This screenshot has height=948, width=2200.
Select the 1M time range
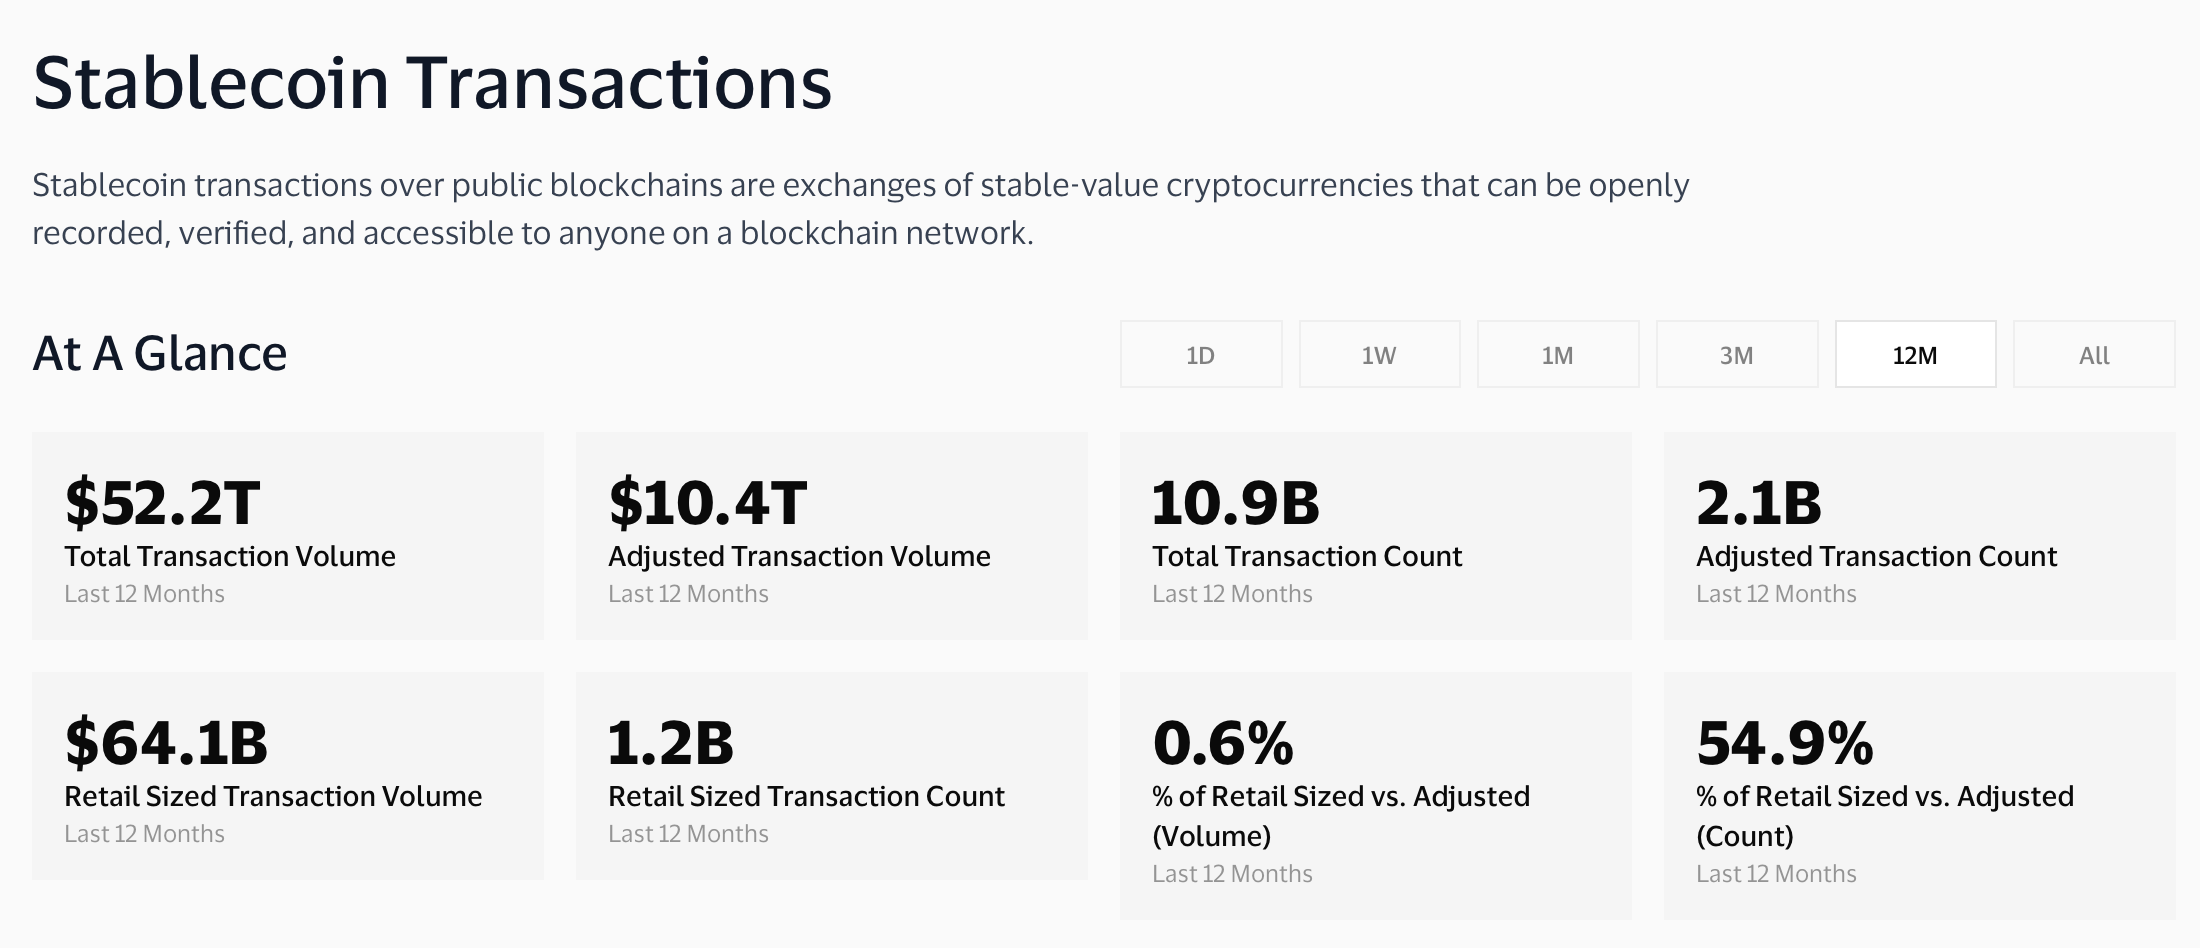[1557, 354]
